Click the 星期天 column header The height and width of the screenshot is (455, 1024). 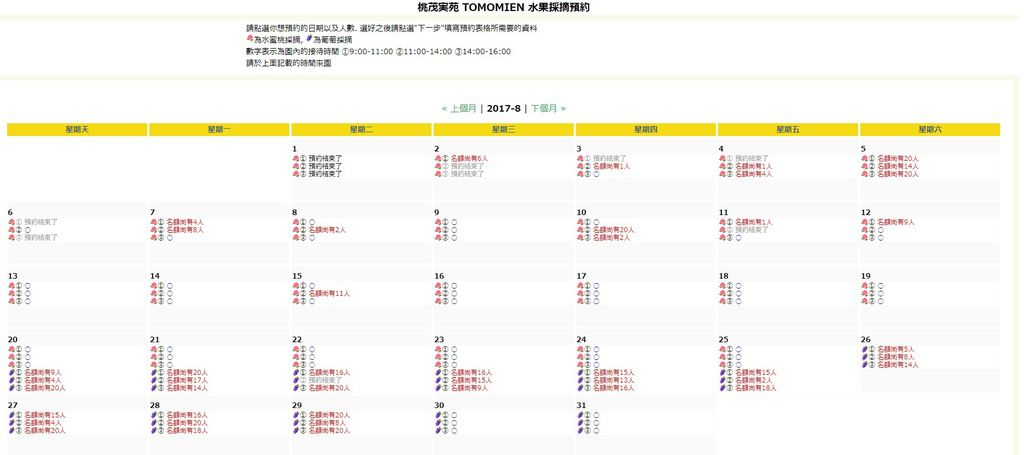coord(77,130)
